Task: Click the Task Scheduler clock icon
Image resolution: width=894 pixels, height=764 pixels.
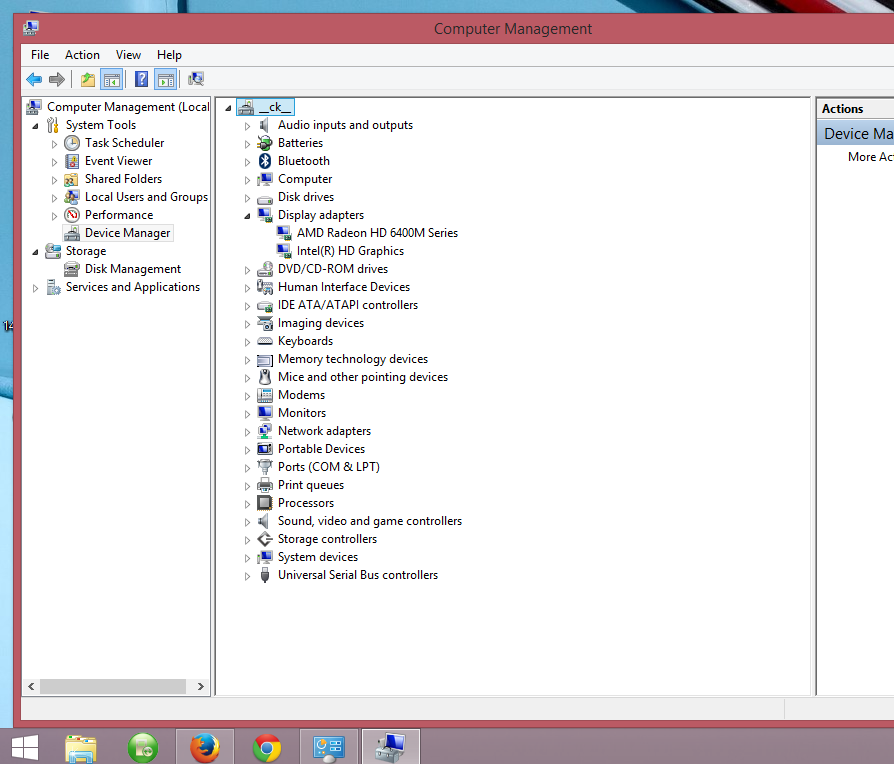Action: [72, 143]
